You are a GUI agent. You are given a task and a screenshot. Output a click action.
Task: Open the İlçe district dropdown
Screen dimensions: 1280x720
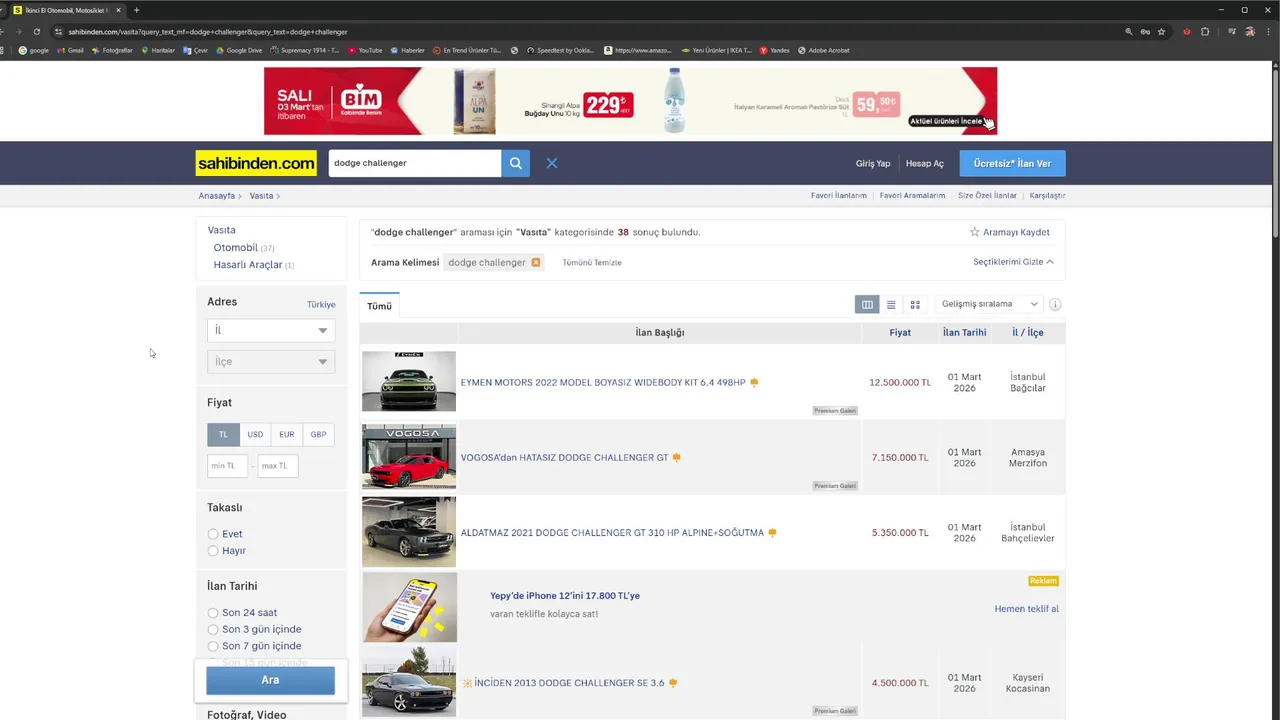point(271,361)
